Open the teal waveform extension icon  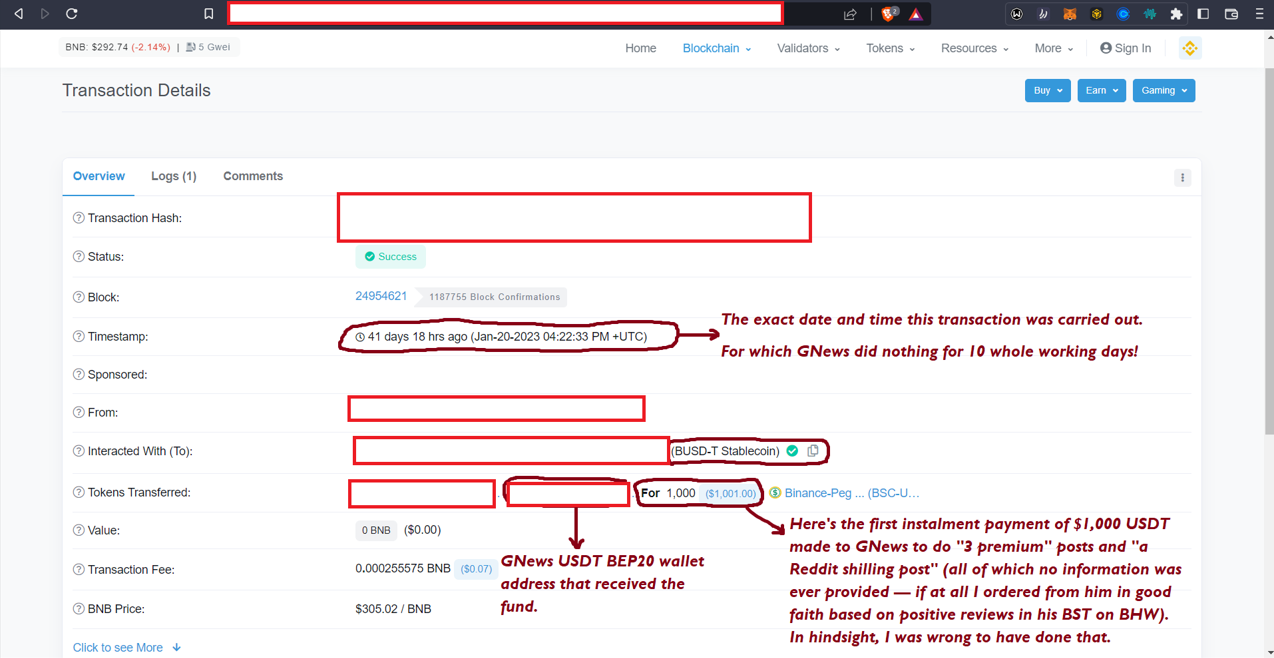pos(1150,14)
